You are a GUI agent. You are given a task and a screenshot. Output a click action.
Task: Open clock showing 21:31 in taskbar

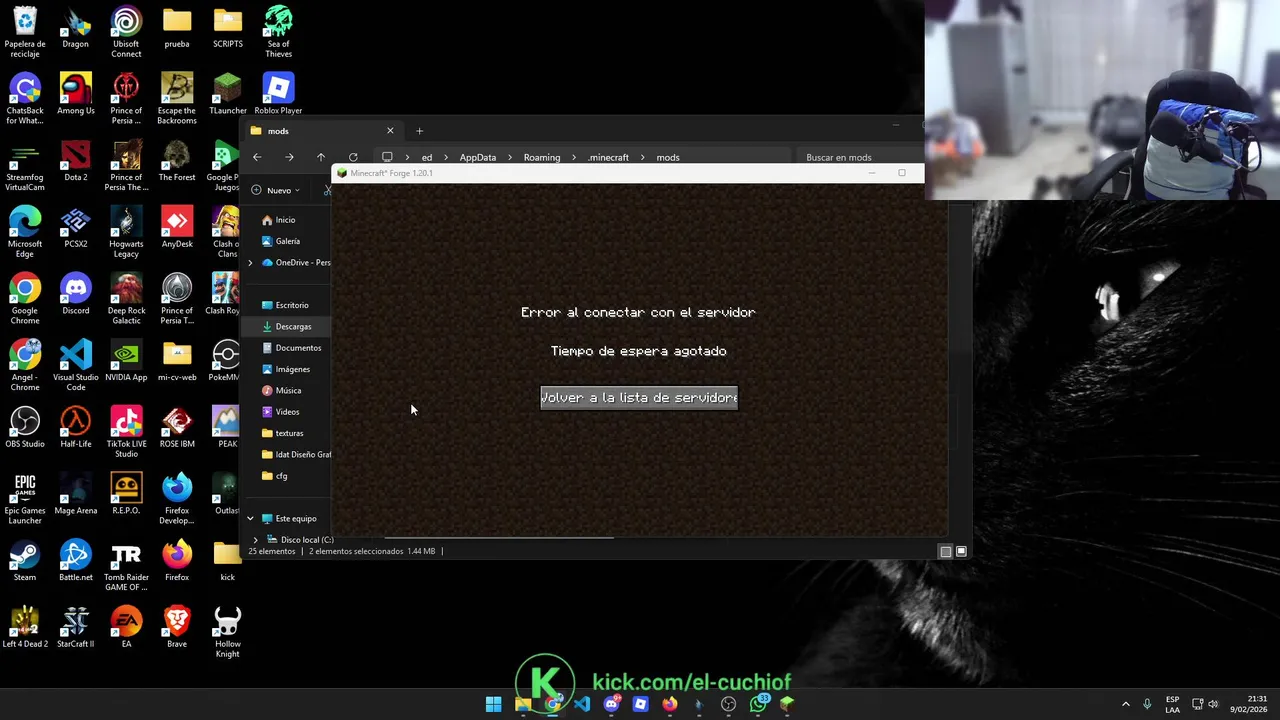pyautogui.click(x=1249, y=704)
